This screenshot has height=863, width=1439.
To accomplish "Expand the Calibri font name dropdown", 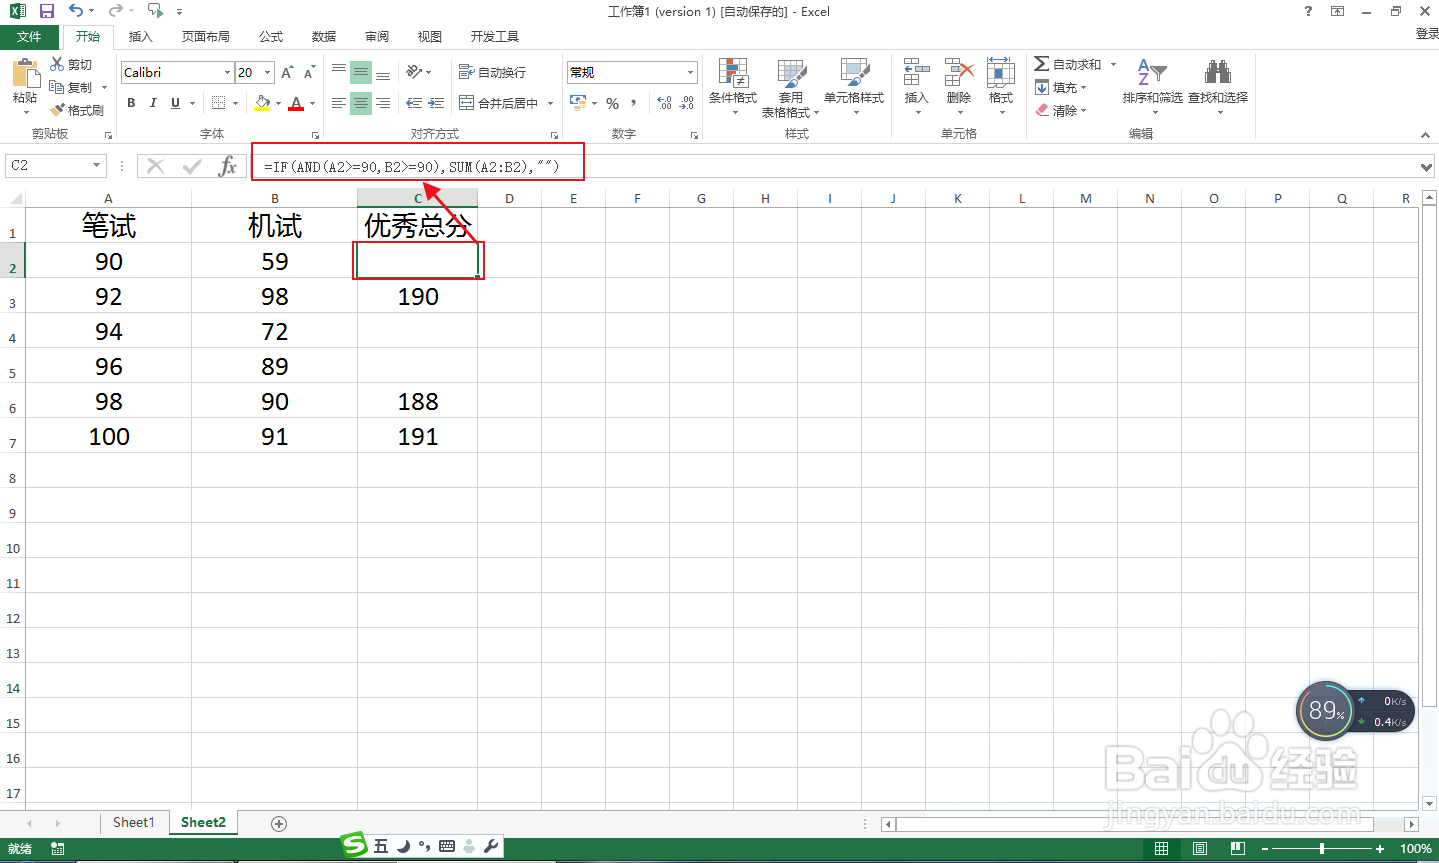I will click(x=228, y=72).
